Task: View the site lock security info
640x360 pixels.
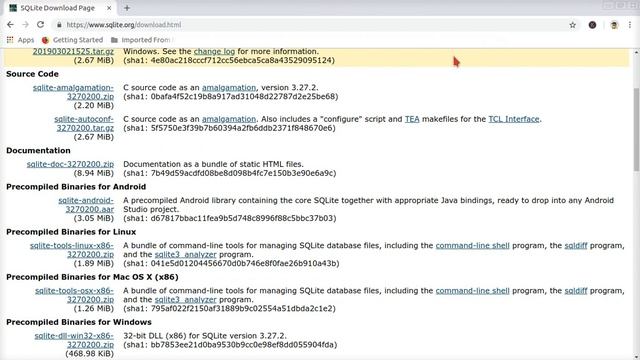Action: pos(59,25)
